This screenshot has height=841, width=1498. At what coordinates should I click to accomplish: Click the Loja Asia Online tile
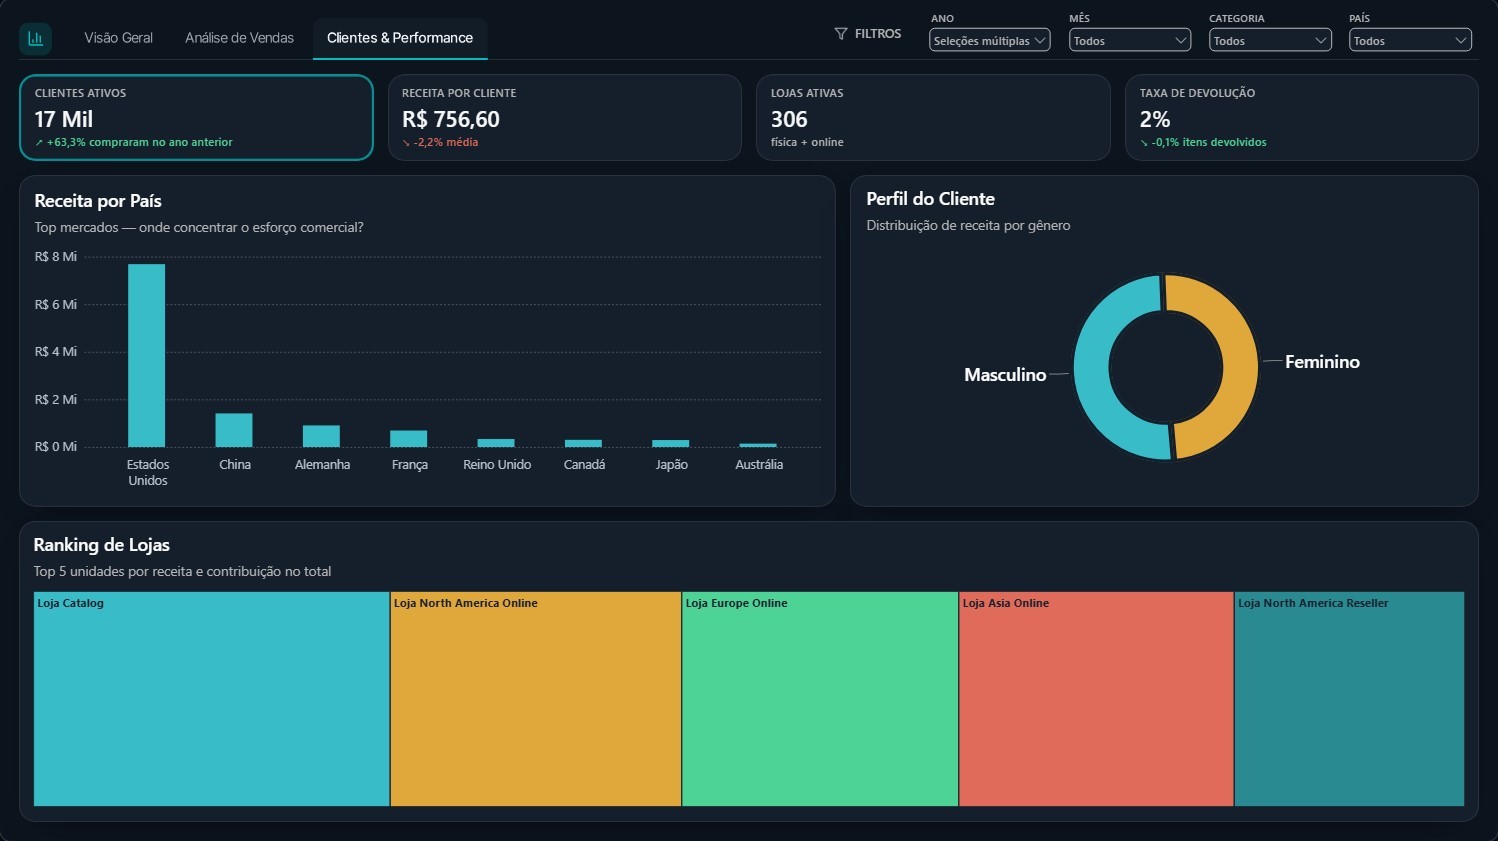[1096, 699]
